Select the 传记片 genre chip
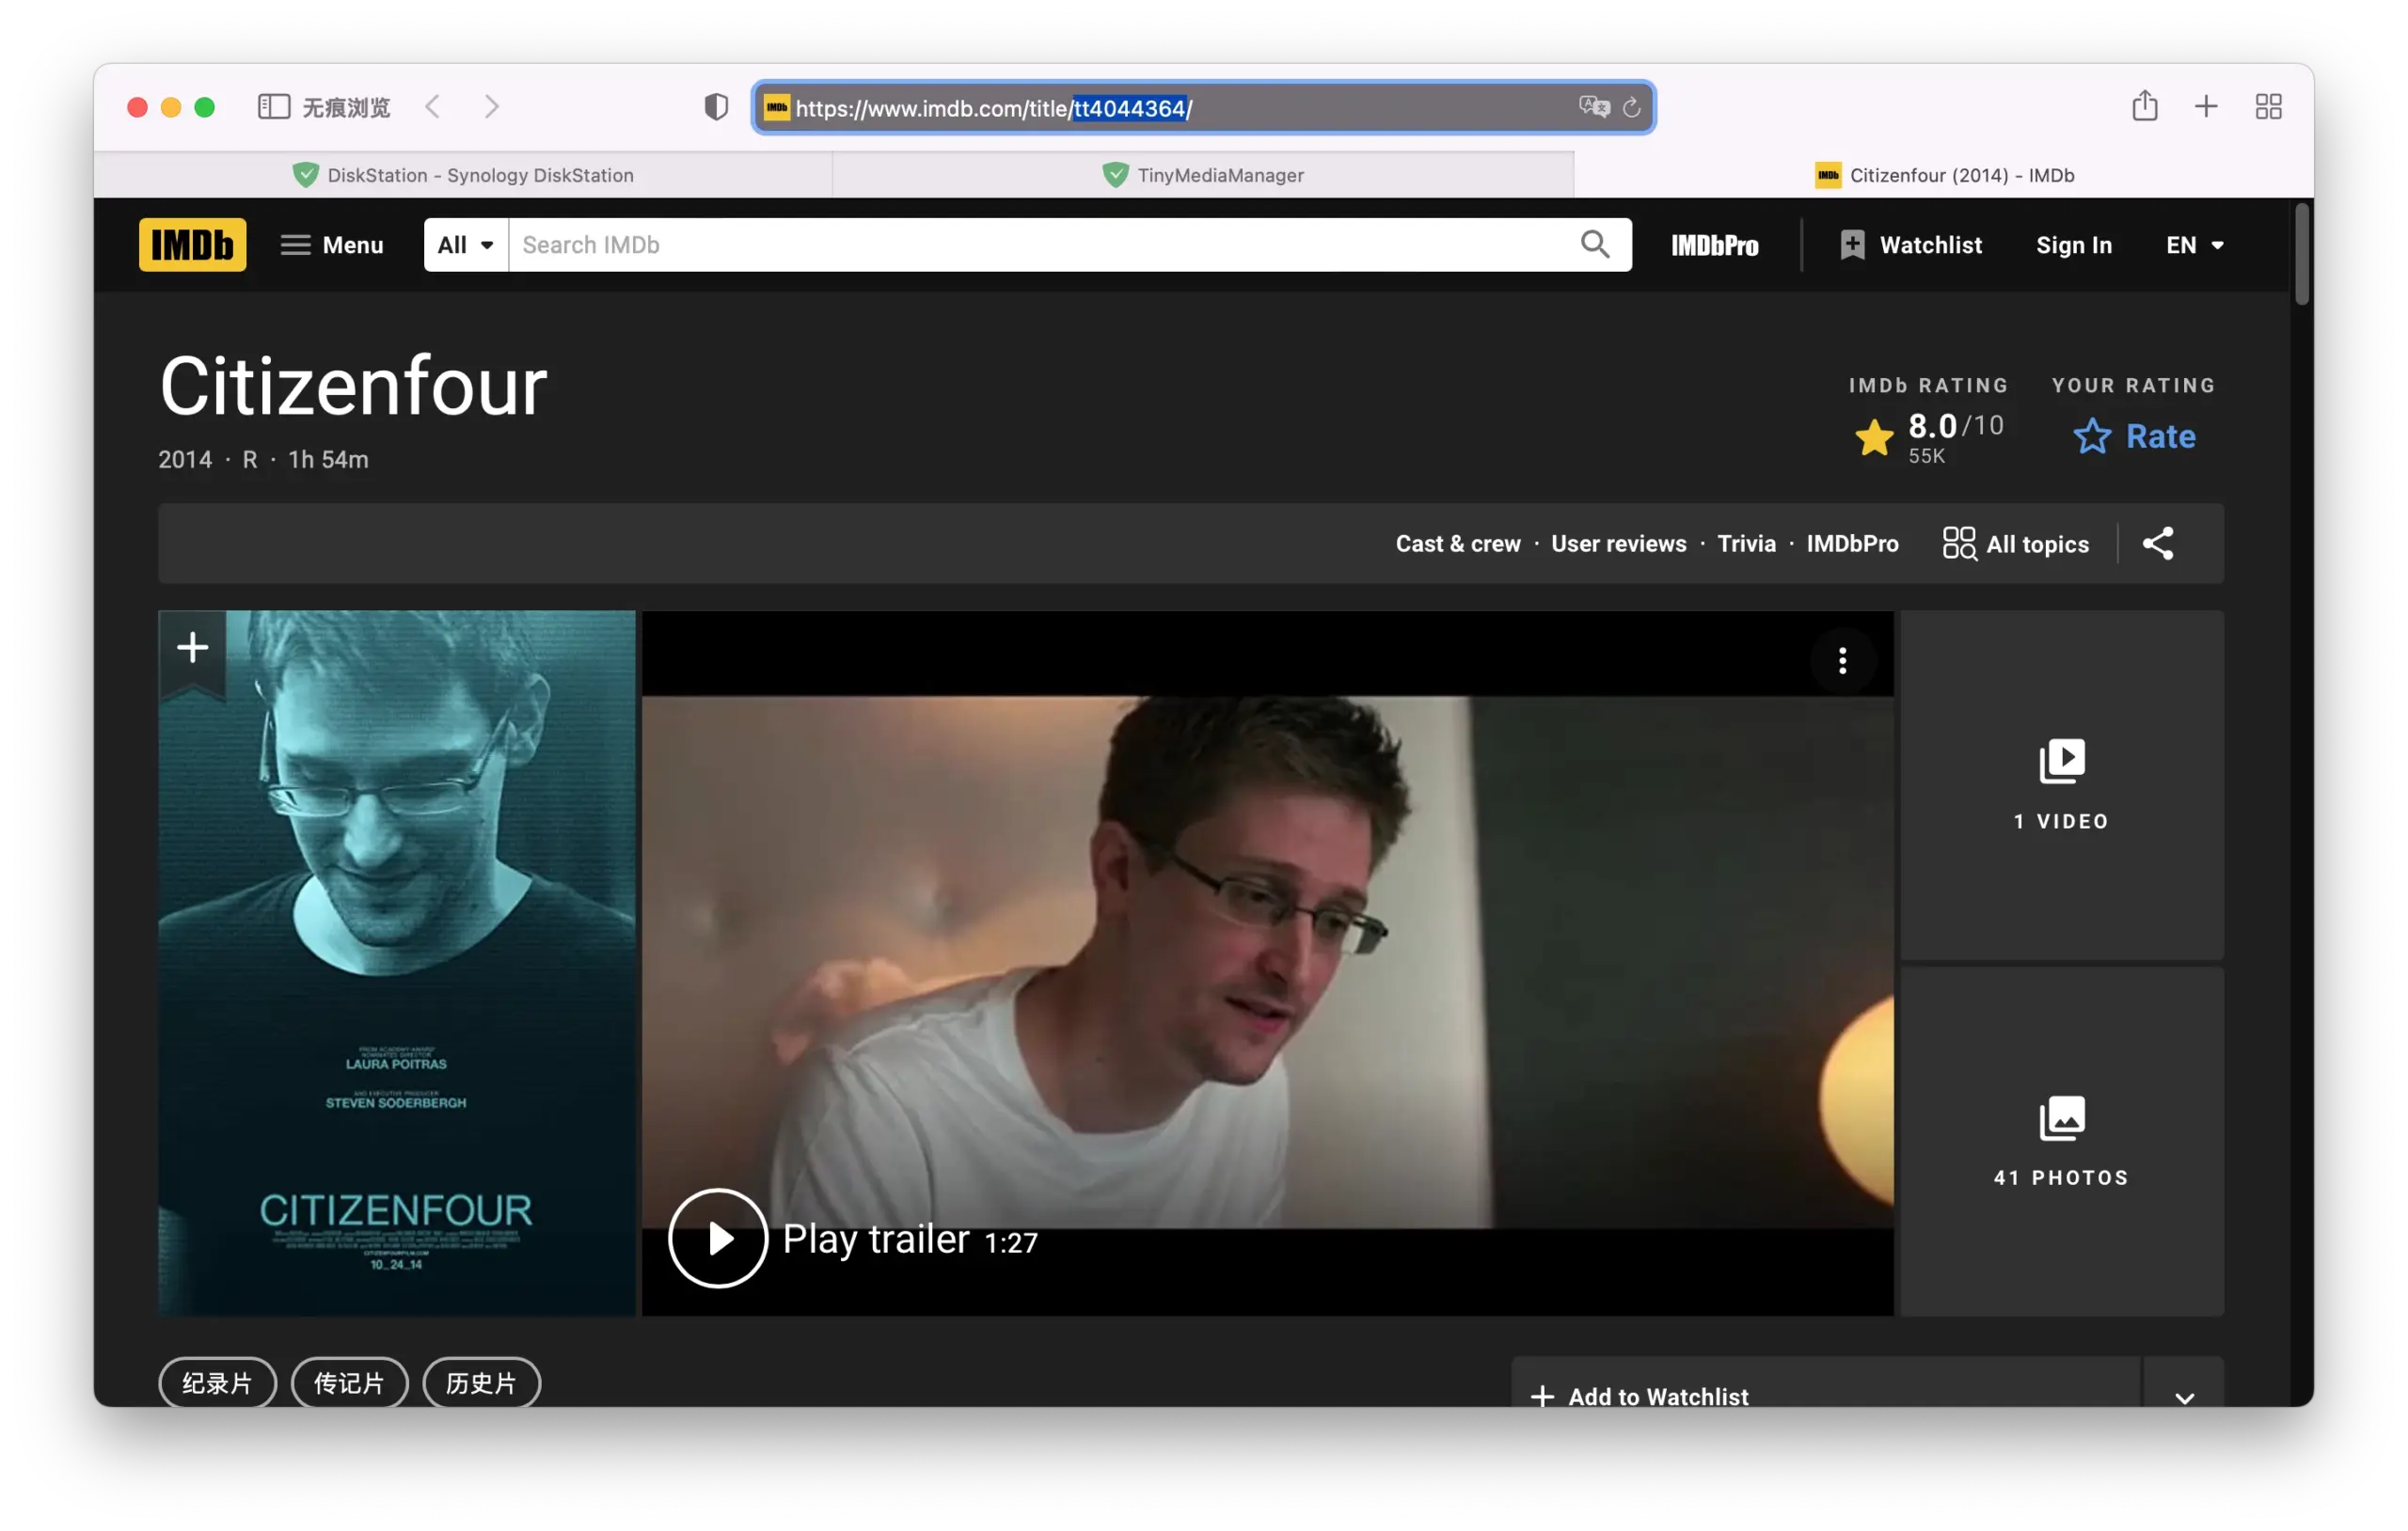This screenshot has width=2408, height=1531. coord(349,1382)
